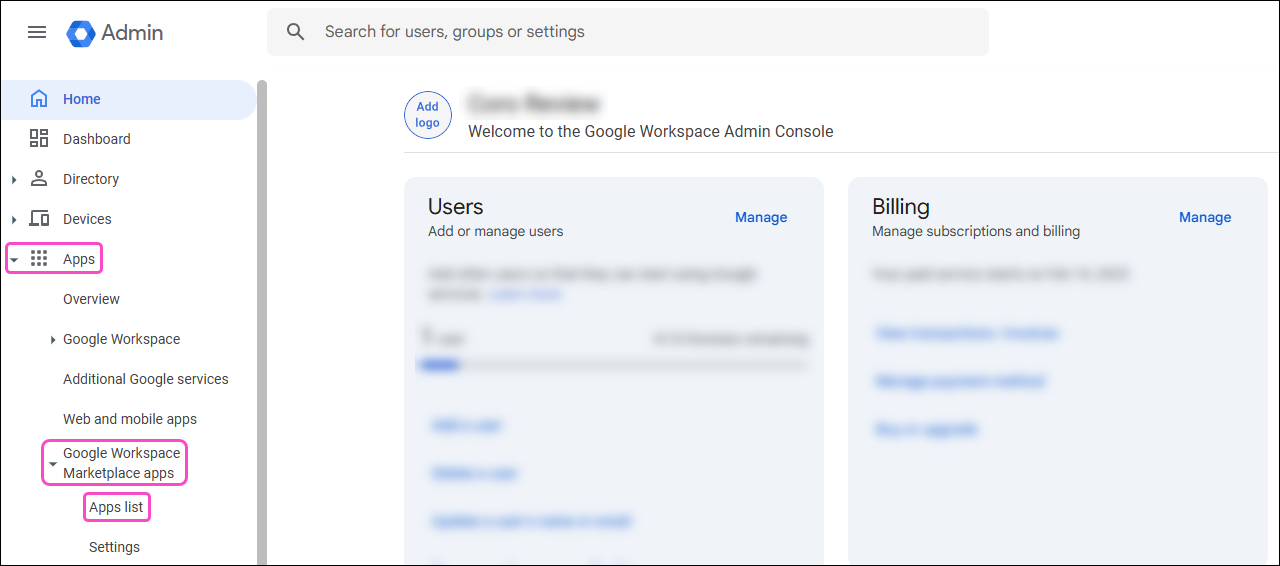Click the Dashboard grid icon
This screenshot has width=1280, height=566.
pyautogui.click(x=39, y=139)
